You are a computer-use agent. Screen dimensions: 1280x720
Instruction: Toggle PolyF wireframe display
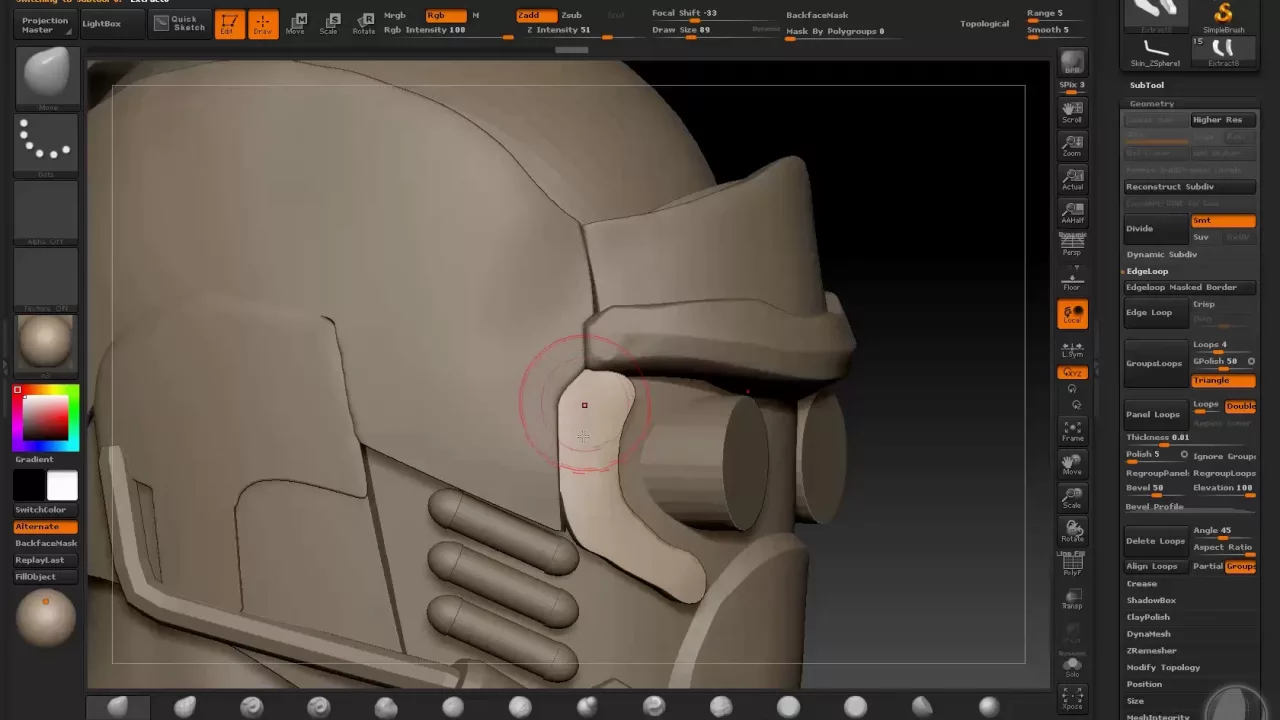pyautogui.click(x=1072, y=565)
